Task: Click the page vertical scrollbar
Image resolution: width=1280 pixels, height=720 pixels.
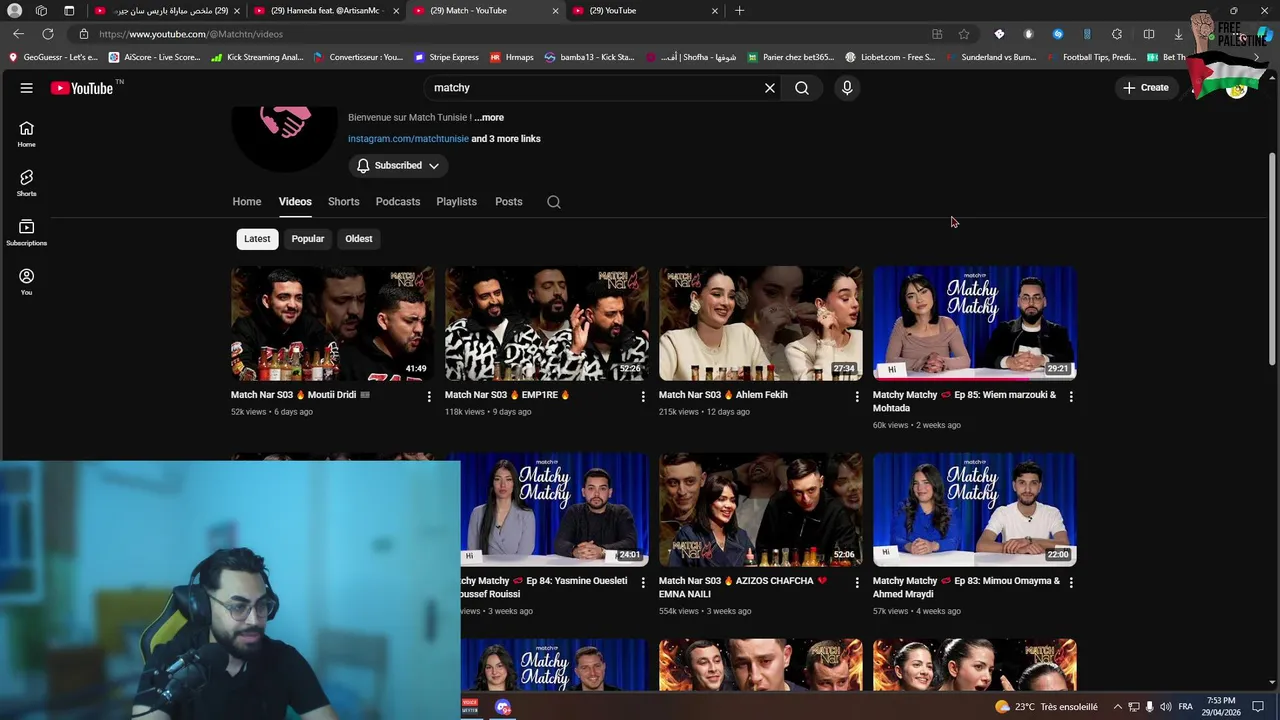Action: coord(1272,260)
